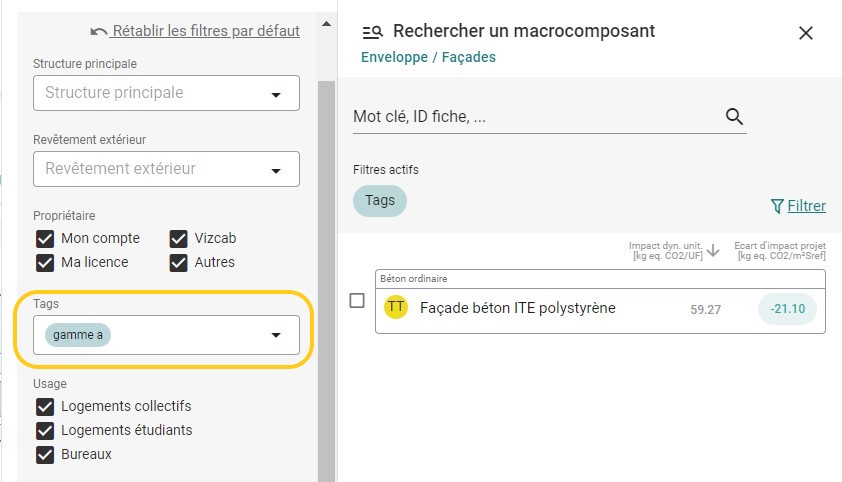Click the sort arrow by Impact dyn. unit.
Screen dimensions: 842x482
[713, 250]
